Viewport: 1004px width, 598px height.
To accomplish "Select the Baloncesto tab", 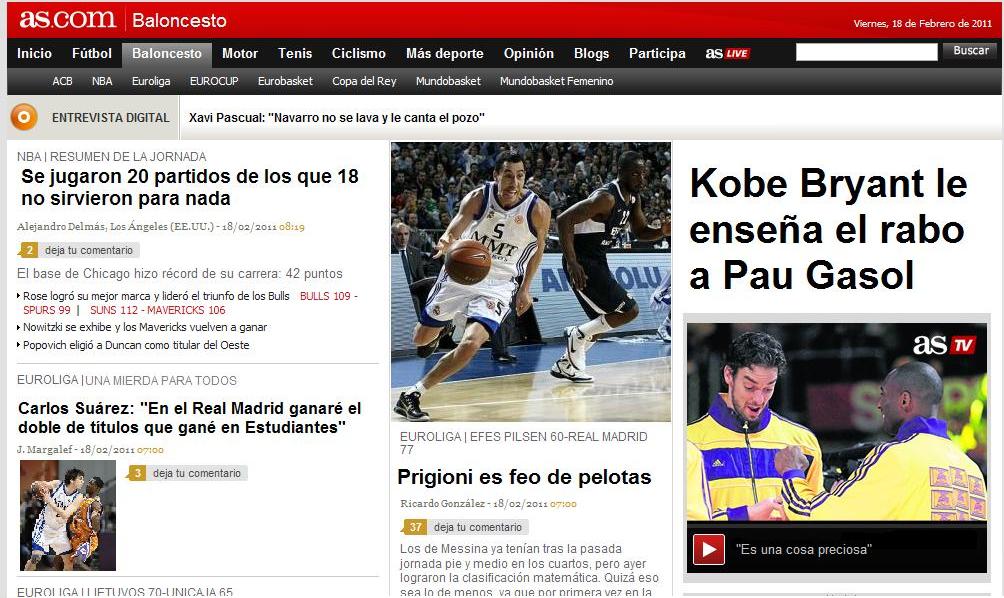I will tap(166, 54).
